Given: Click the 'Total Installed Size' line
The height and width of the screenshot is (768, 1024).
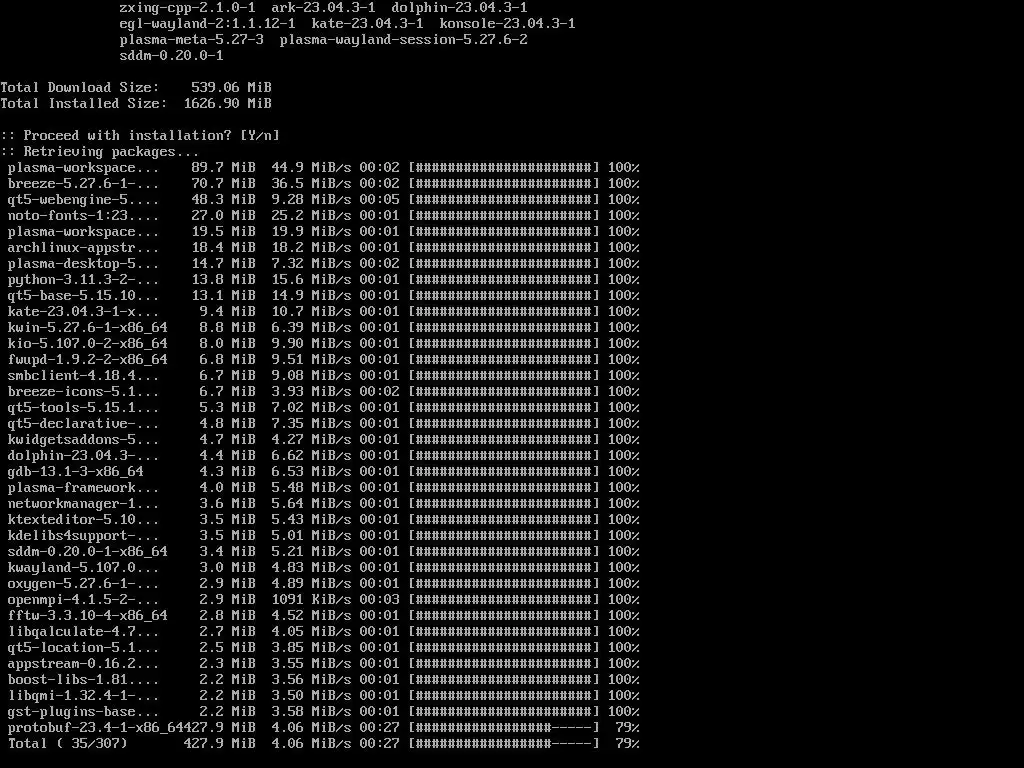Looking at the screenshot, I should (136, 103).
